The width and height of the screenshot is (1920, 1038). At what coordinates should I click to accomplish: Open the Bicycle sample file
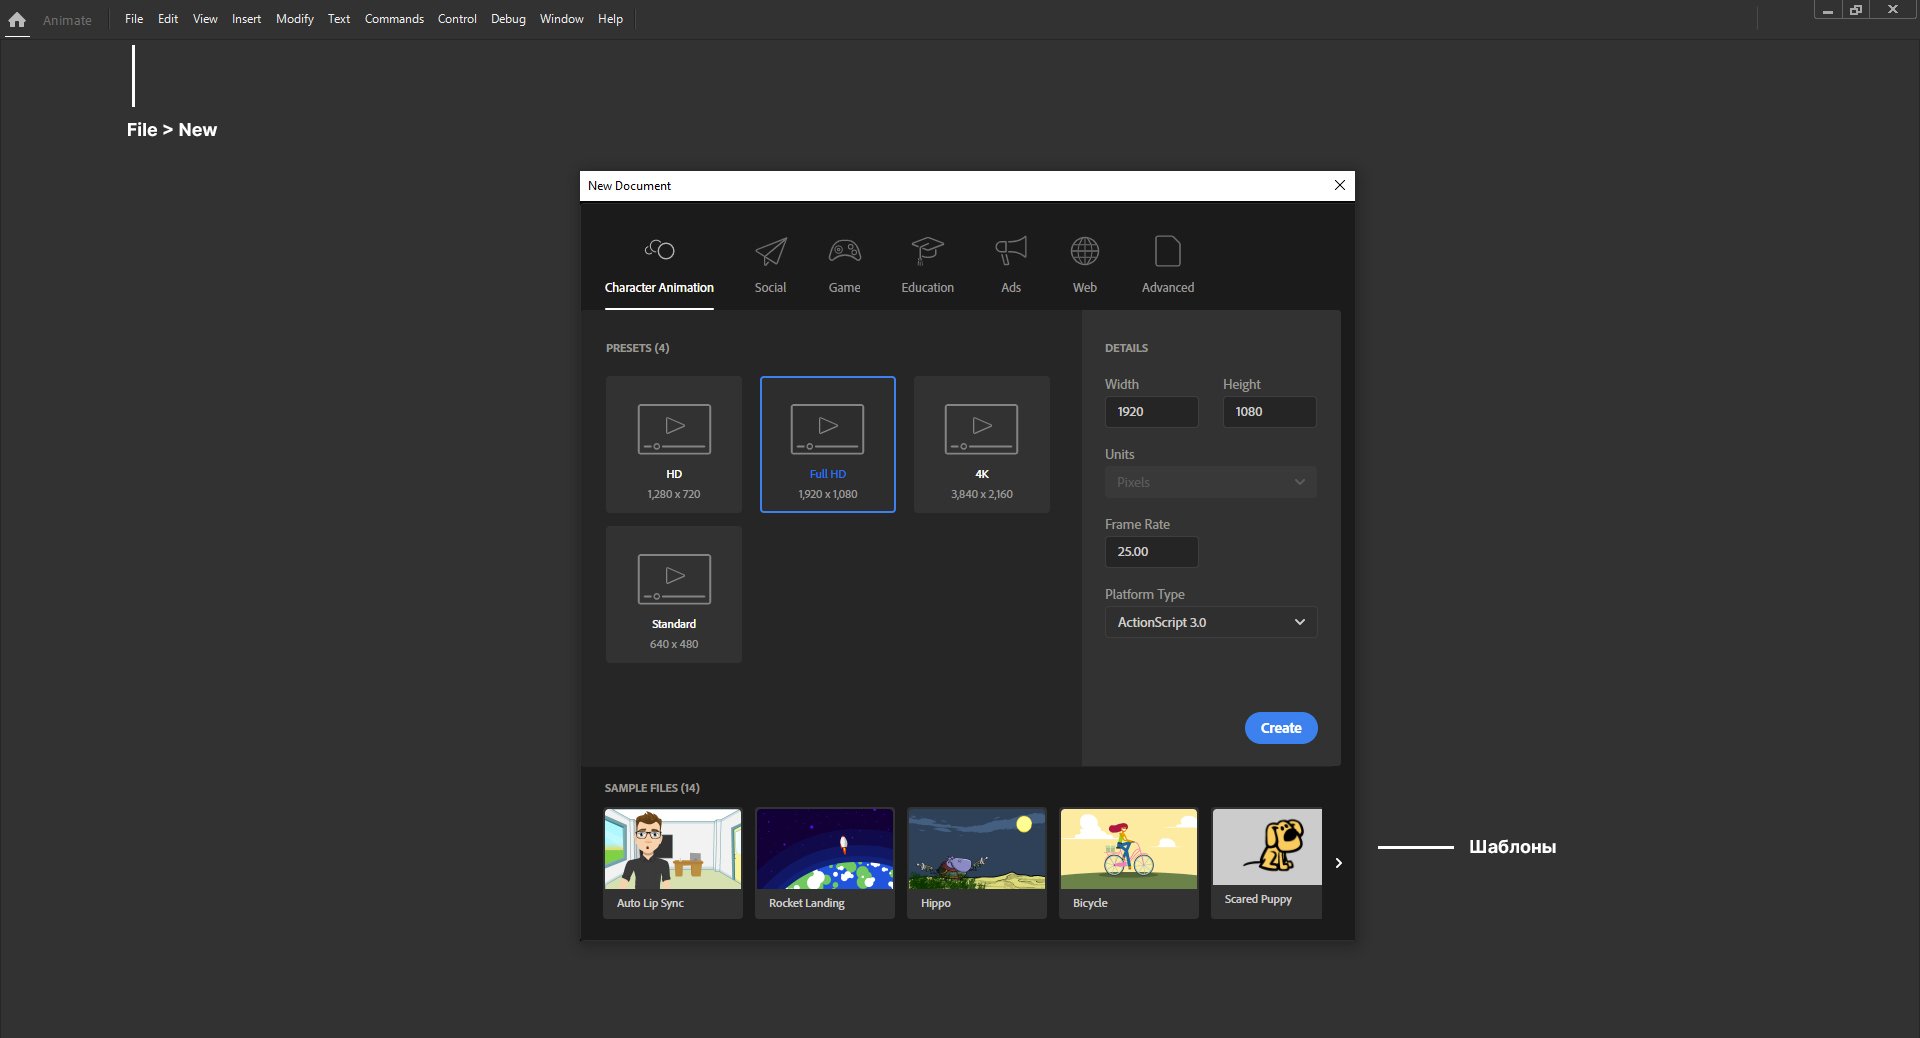pyautogui.click(x=1129, y=863)
